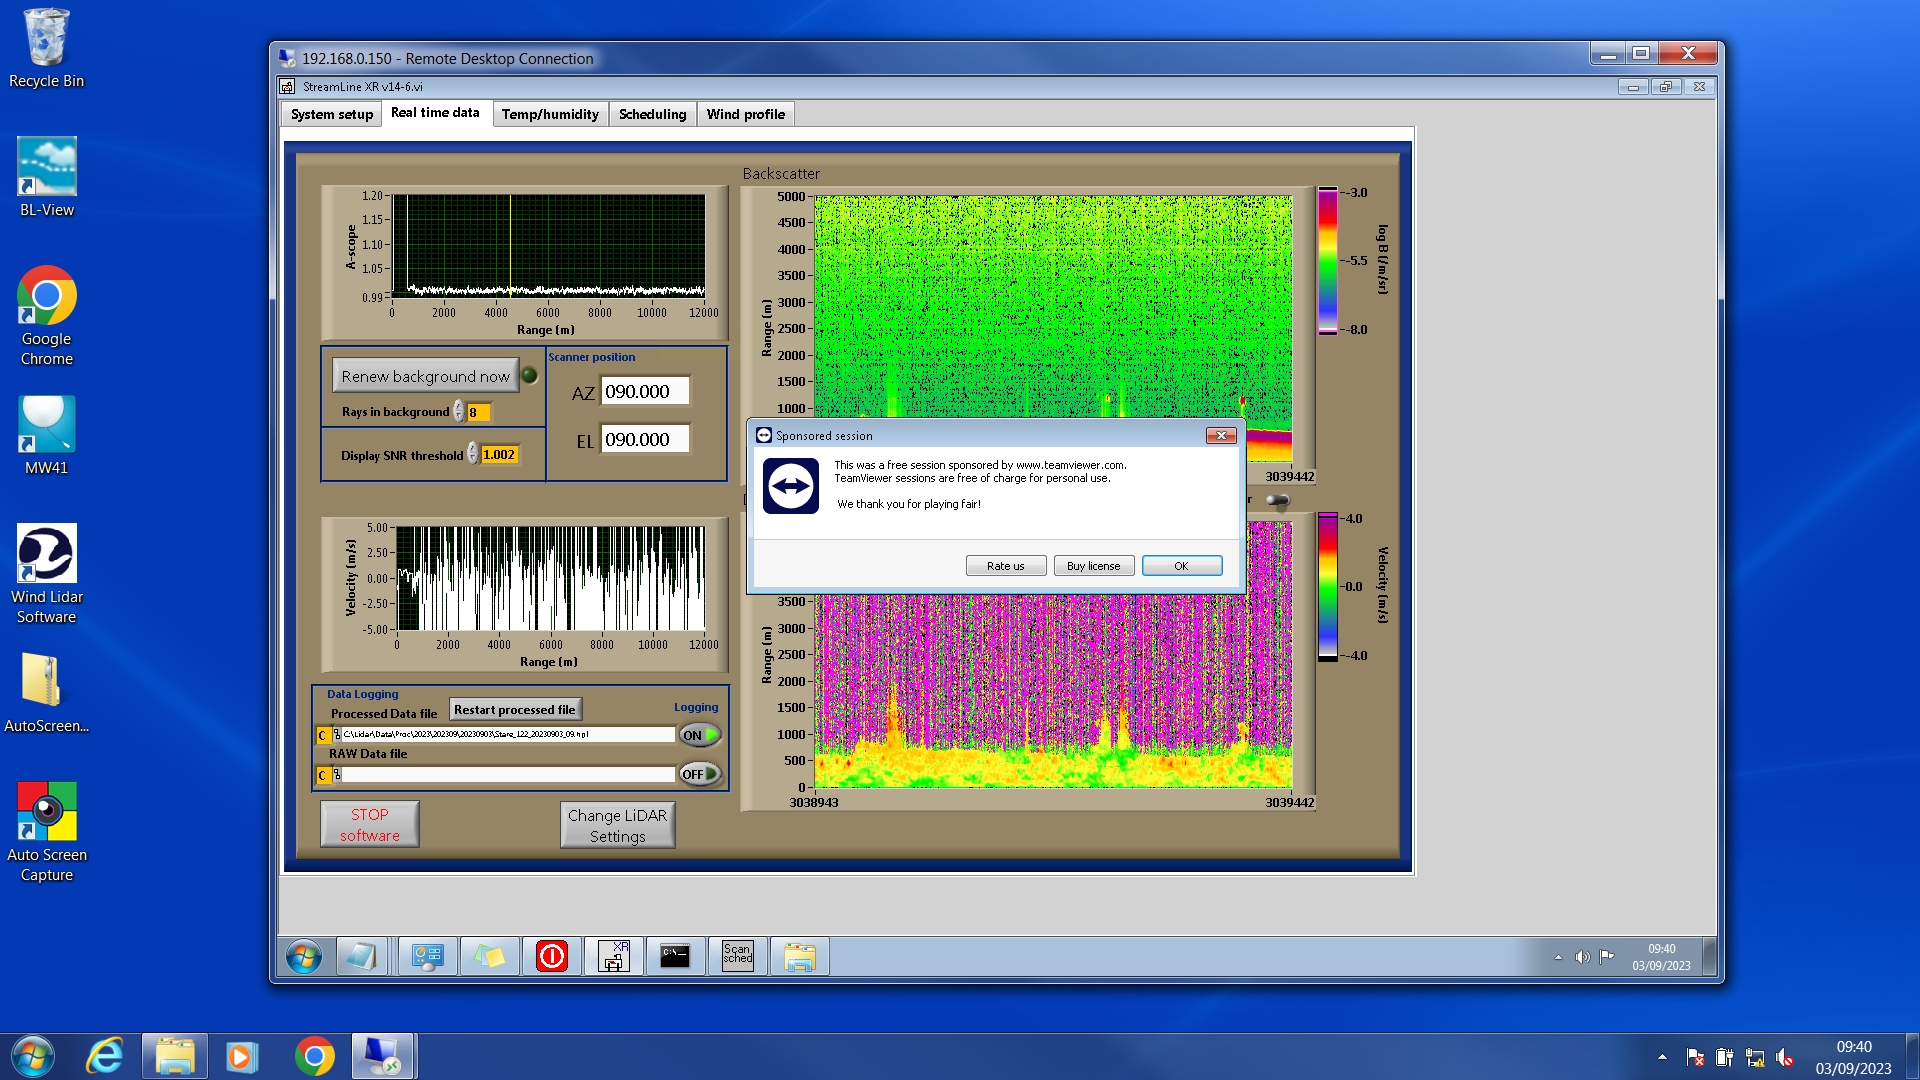1920x1080 pixels.
Task: Switch to the Wind profile tab
Action: click(745, 114)
